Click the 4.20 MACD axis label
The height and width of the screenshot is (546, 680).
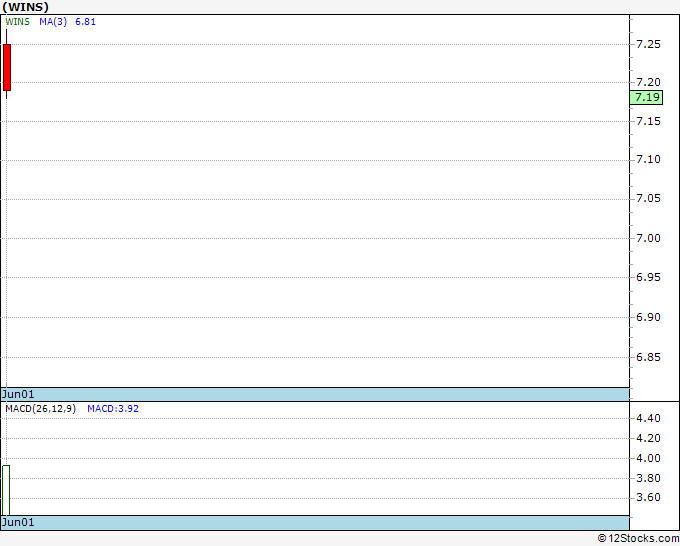648,438
